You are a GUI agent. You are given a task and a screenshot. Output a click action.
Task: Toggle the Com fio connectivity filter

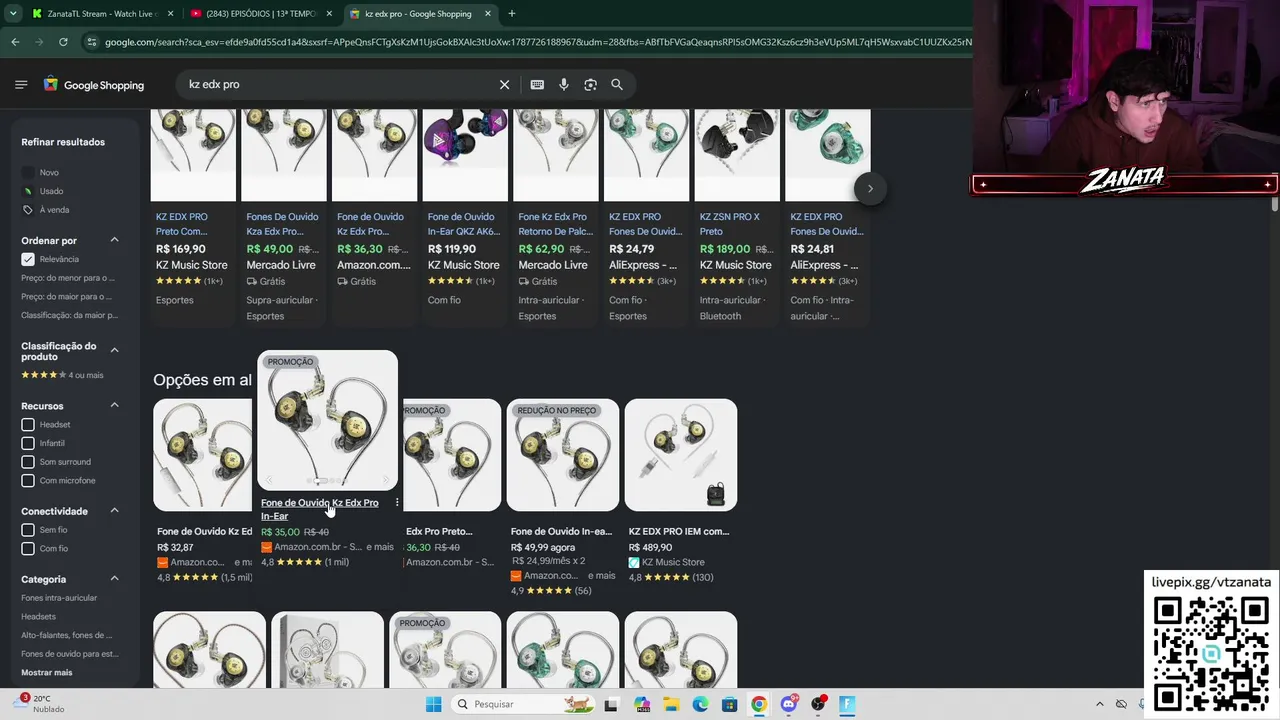[28, 549]
